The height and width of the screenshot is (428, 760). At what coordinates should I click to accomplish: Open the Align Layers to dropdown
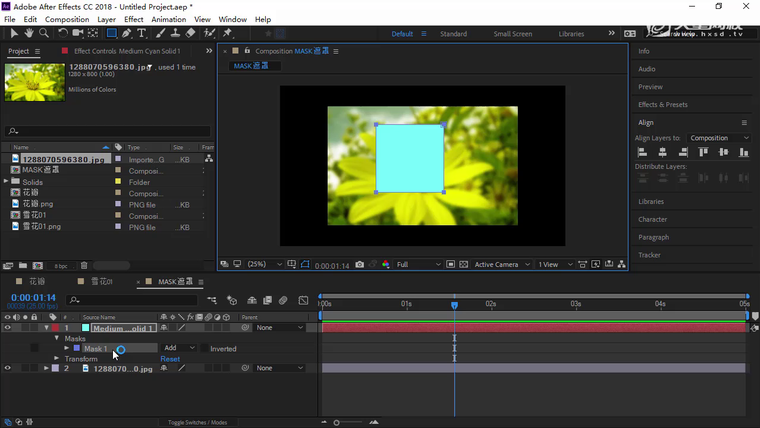(x=719, y=138)
